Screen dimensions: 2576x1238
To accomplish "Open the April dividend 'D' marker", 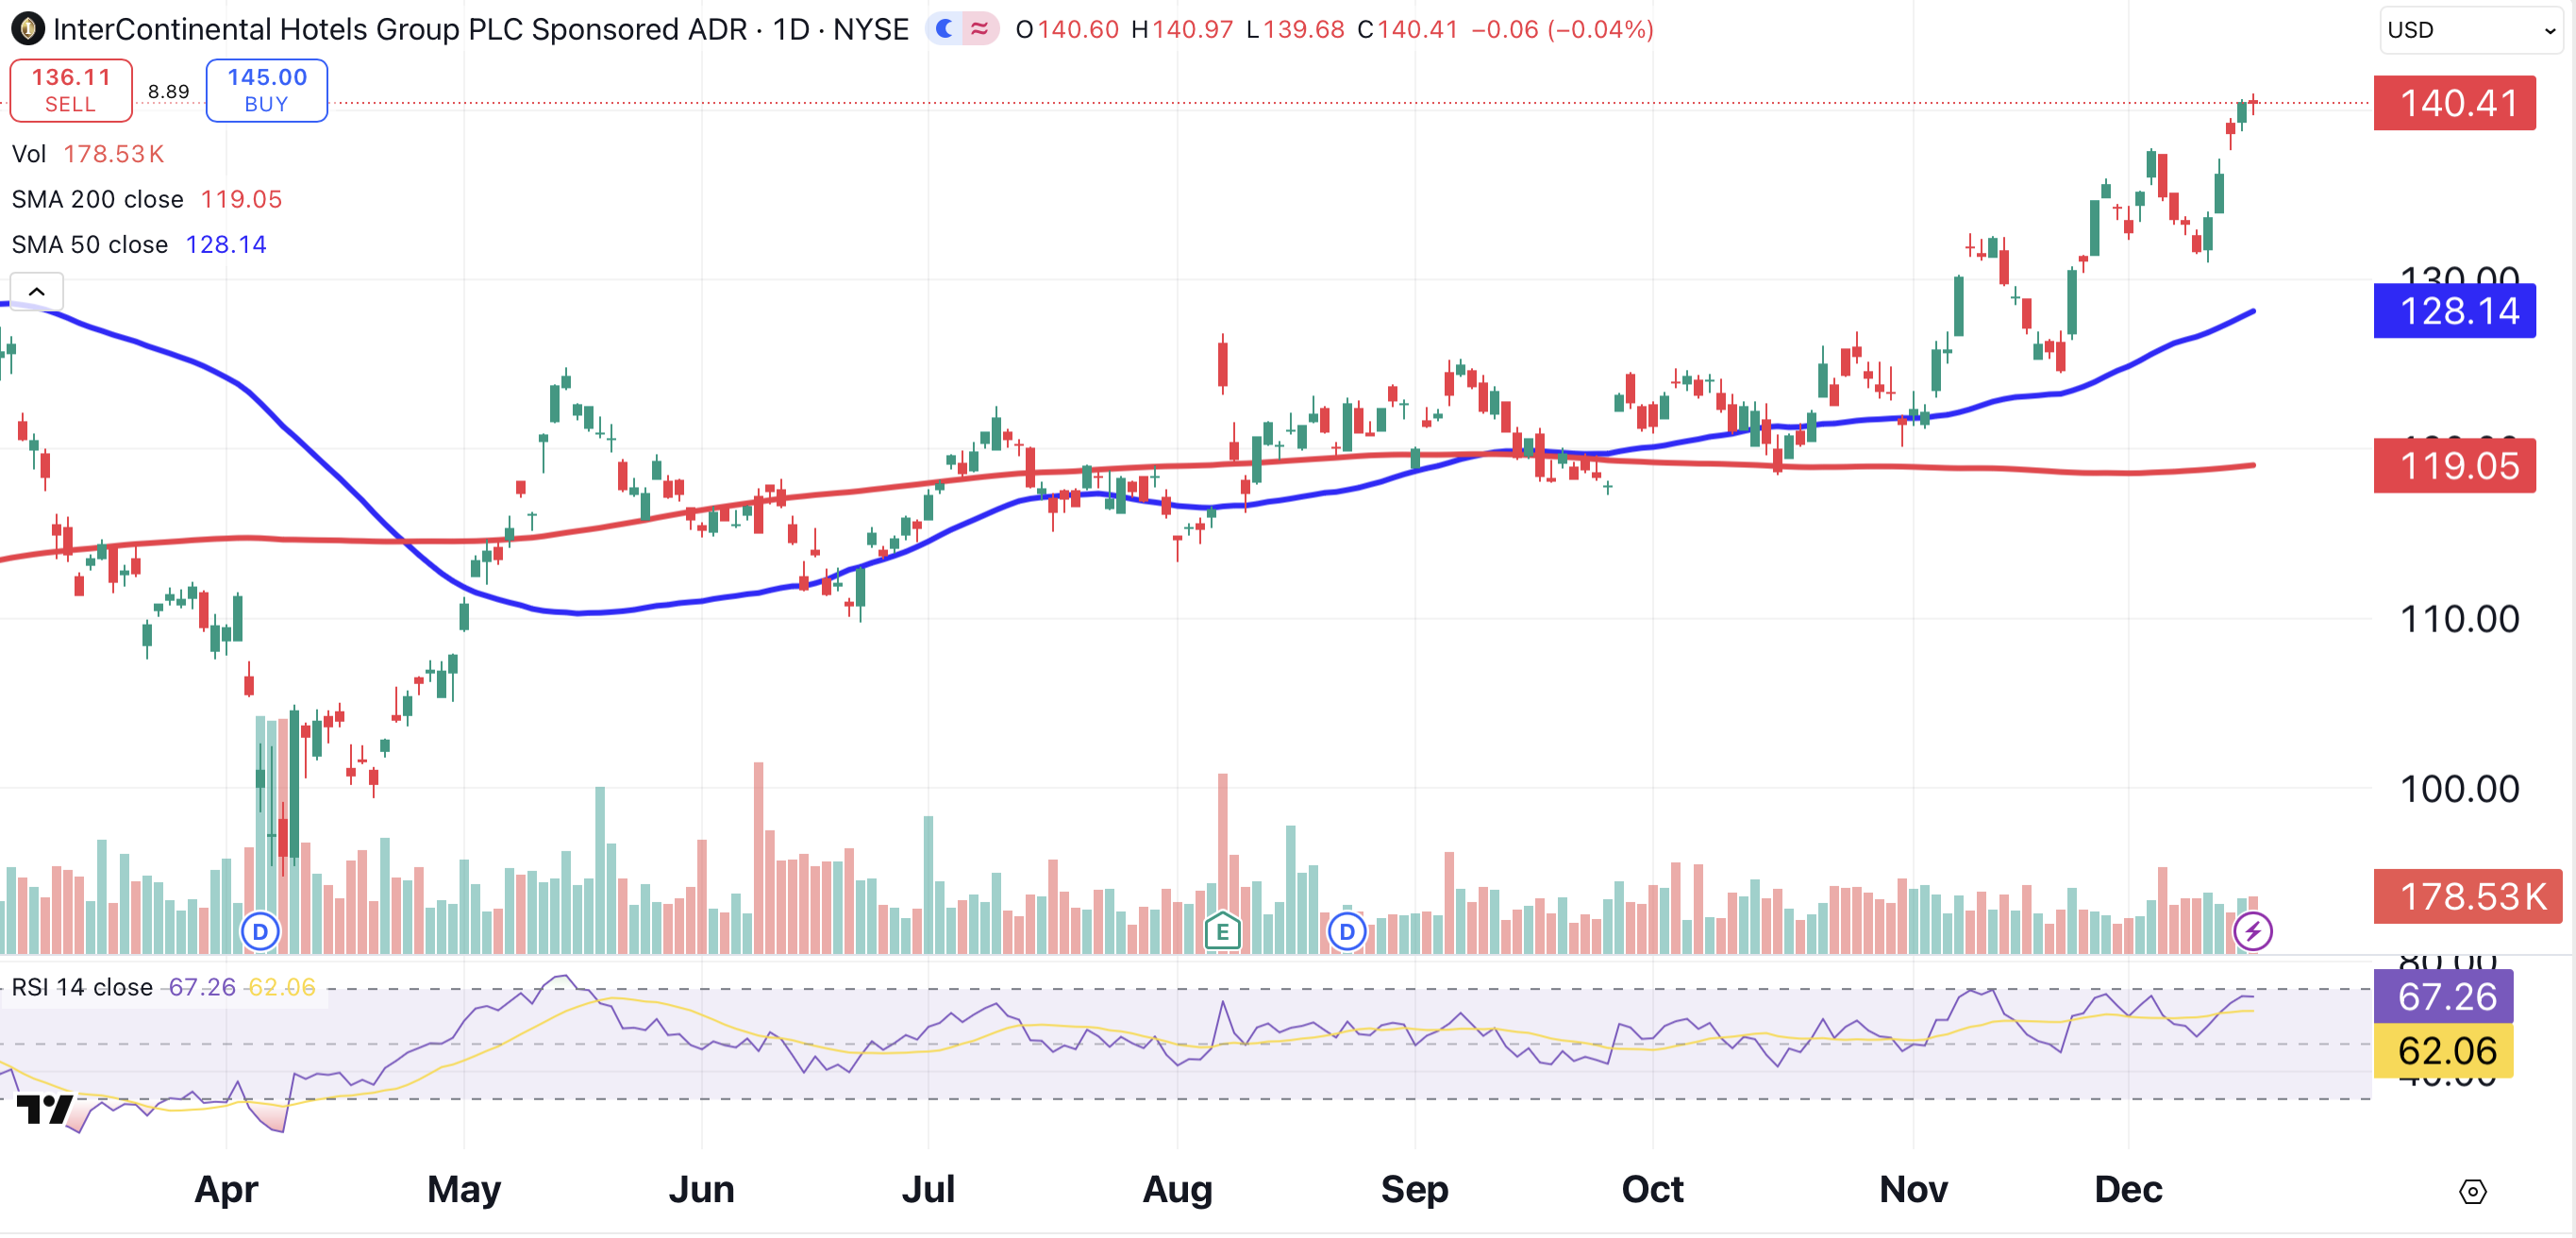I will tap(260, 932).
